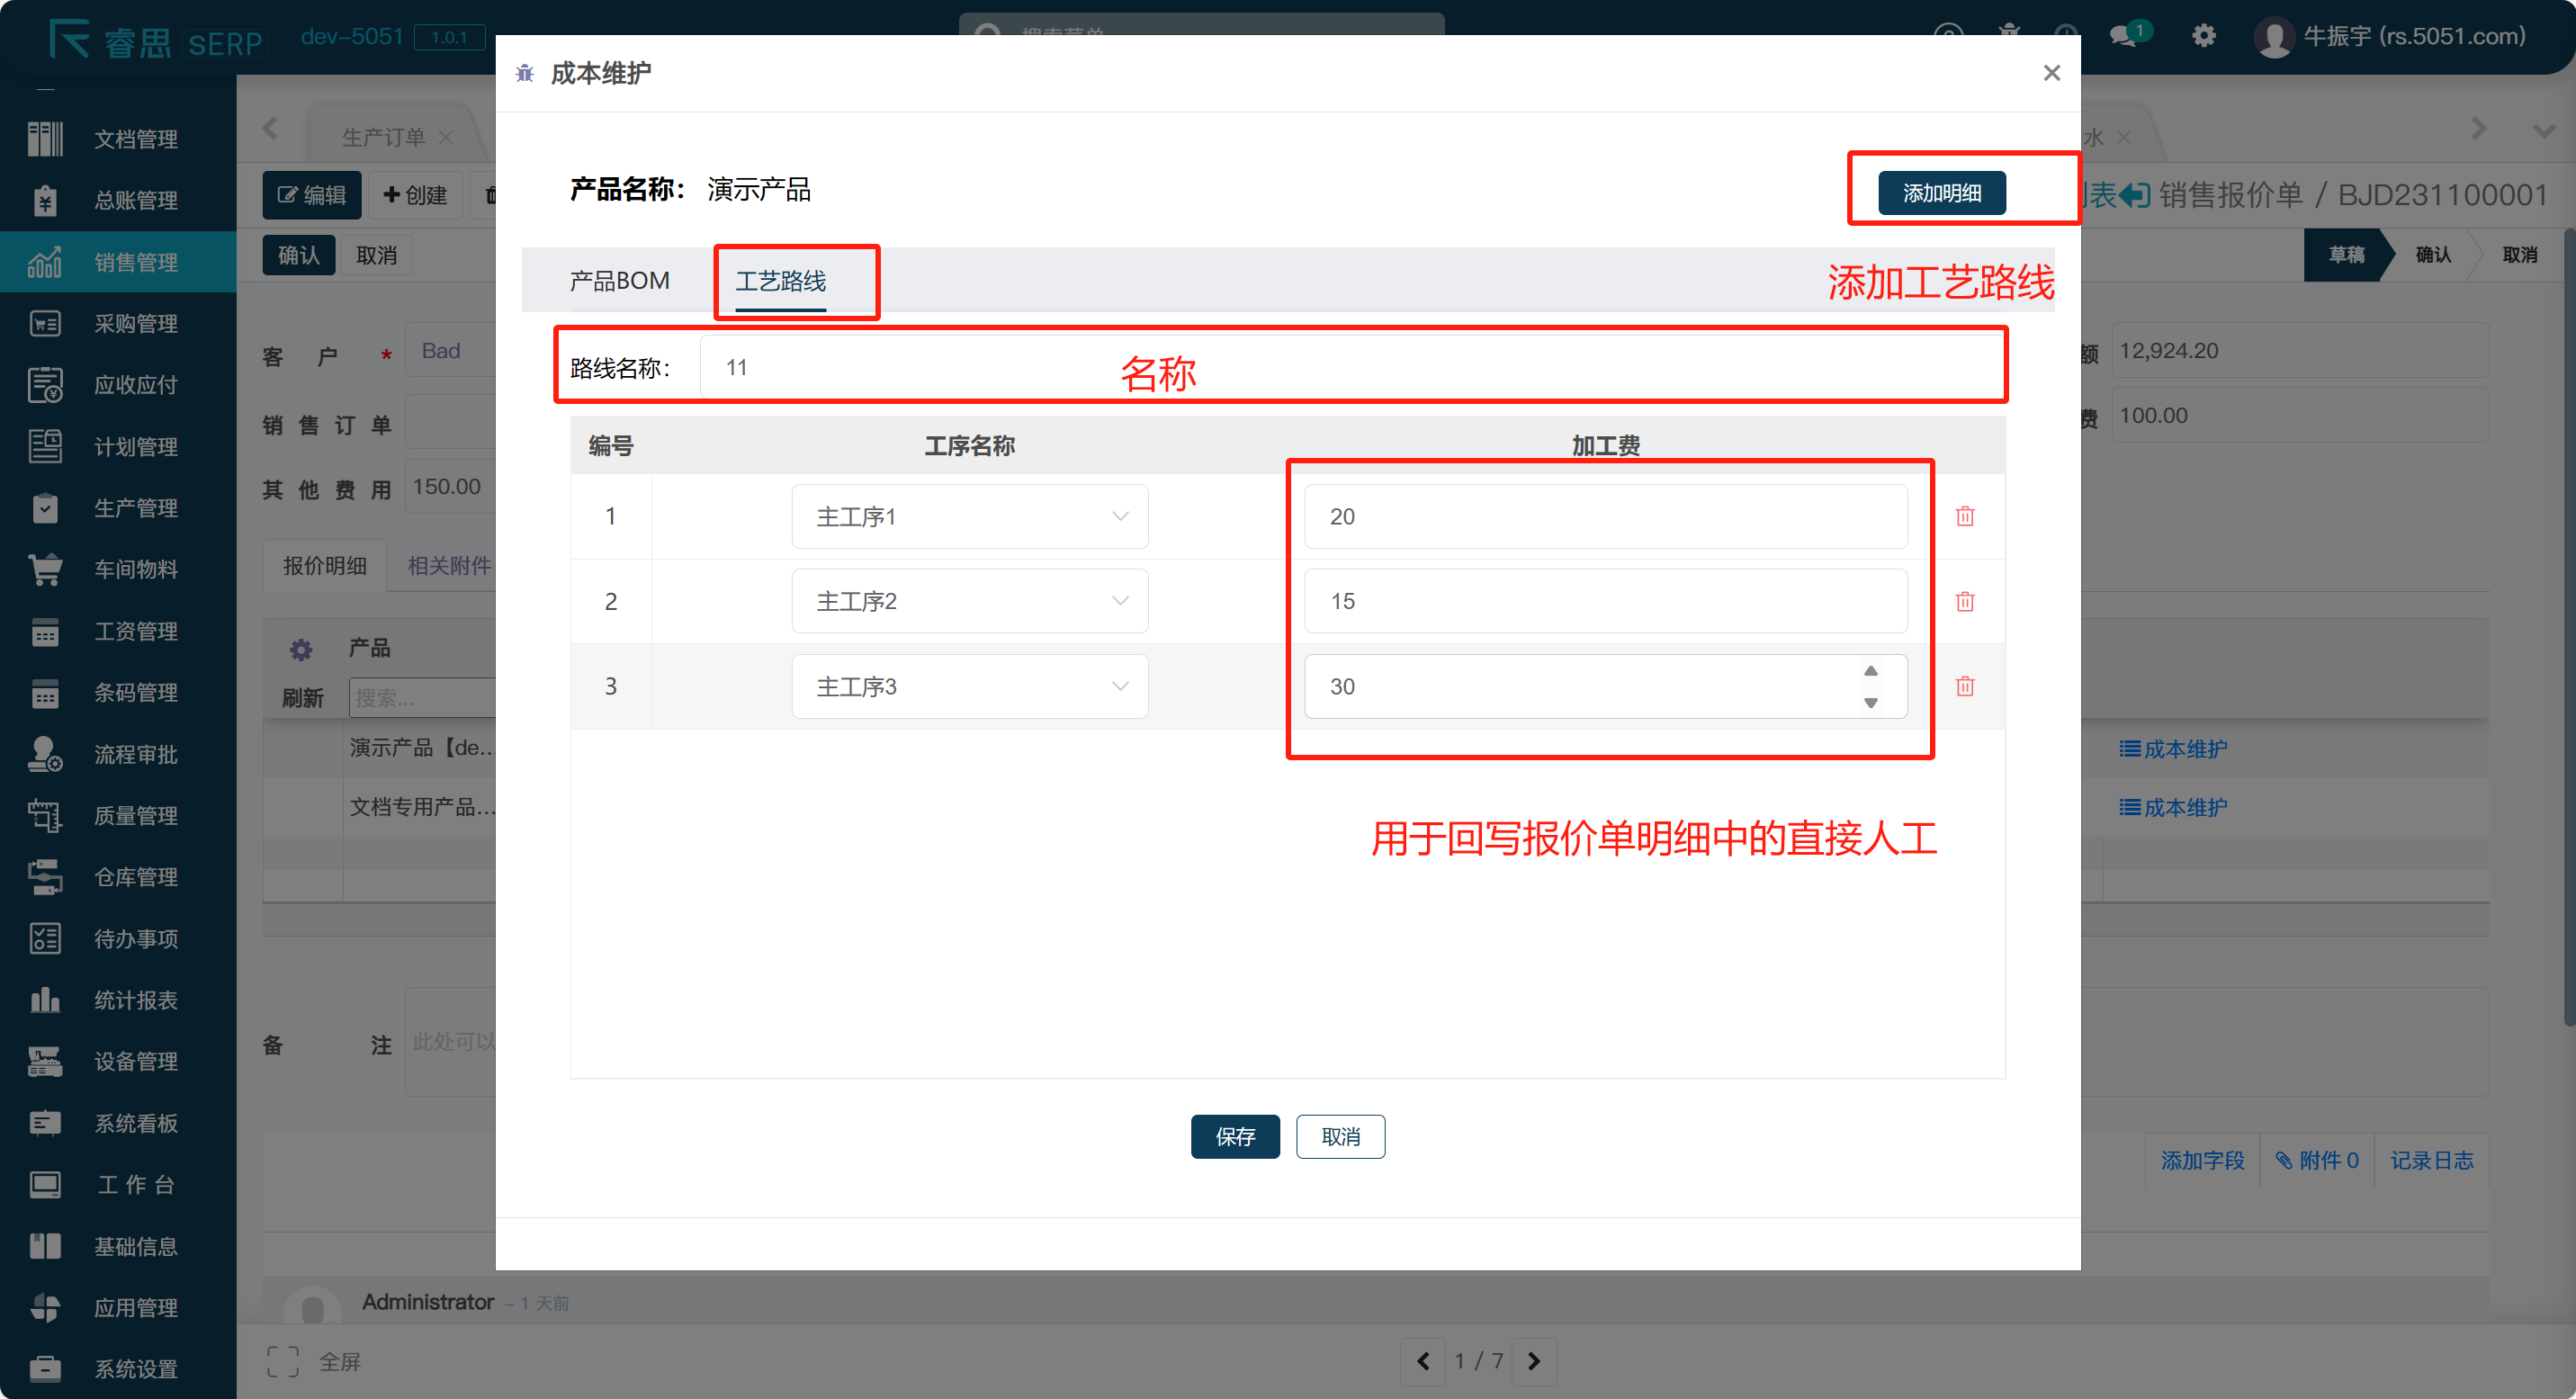Click the 添加明细 button
2576x1399 pixels.
pos(1940,193)
